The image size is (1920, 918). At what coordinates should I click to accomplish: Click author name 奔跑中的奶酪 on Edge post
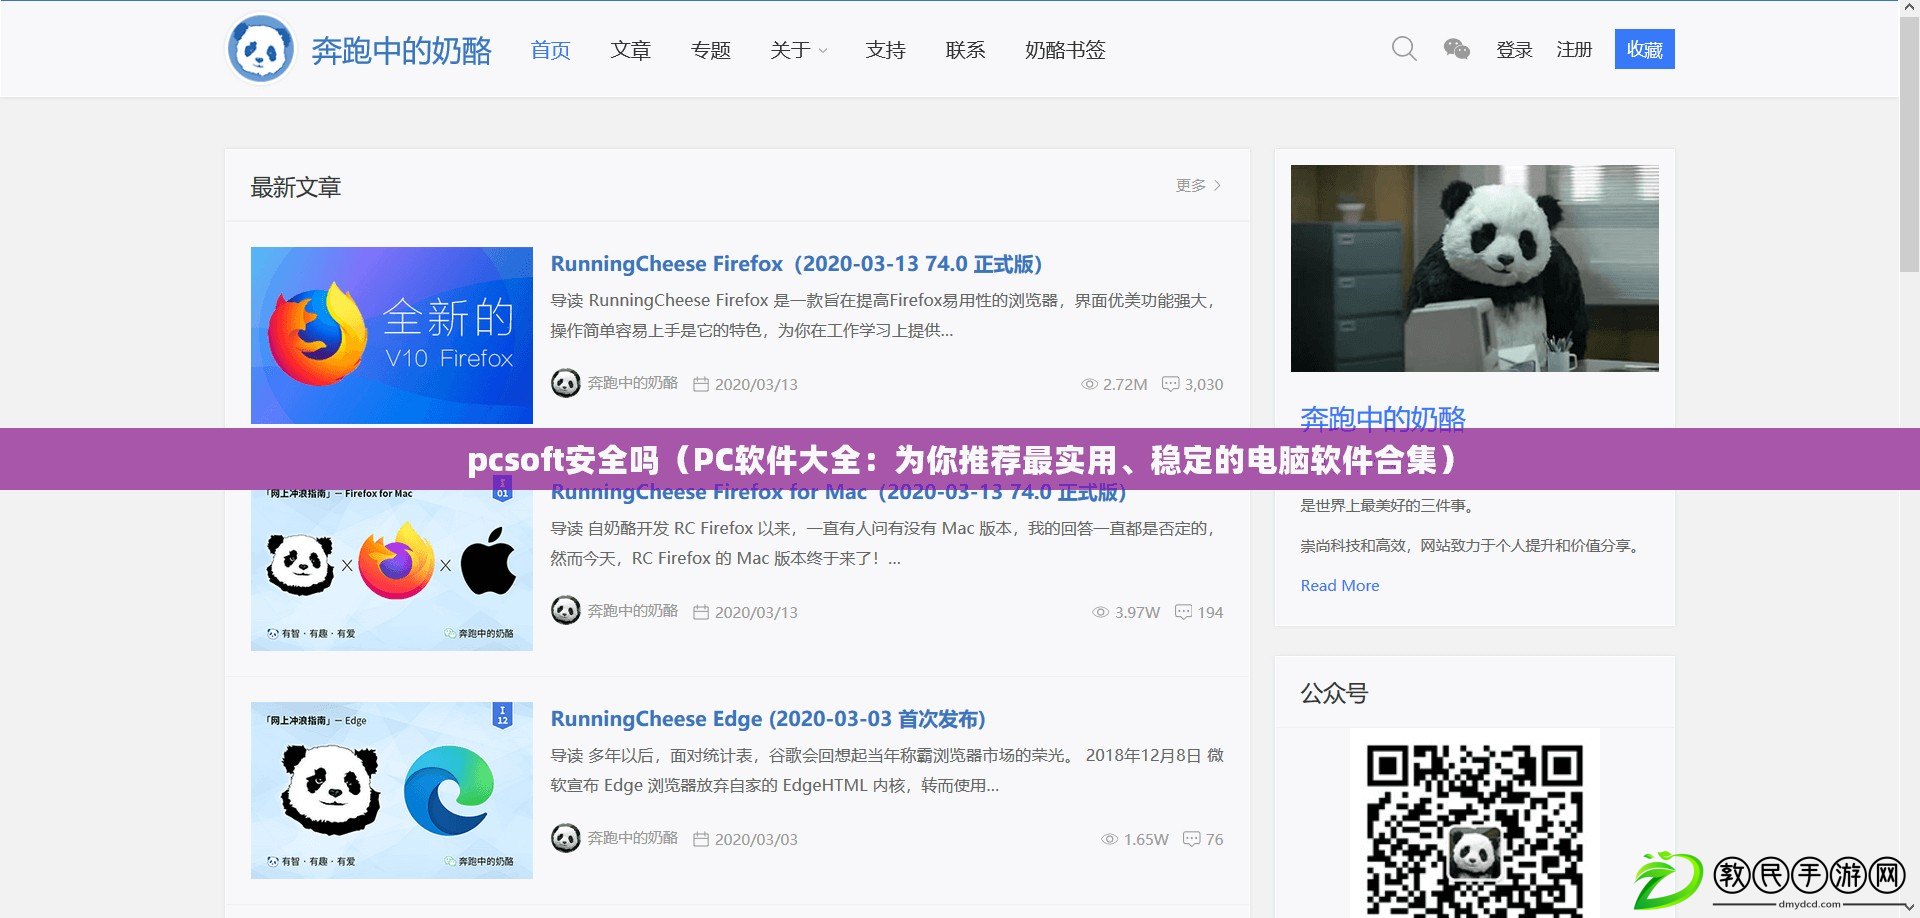[632, 838]
